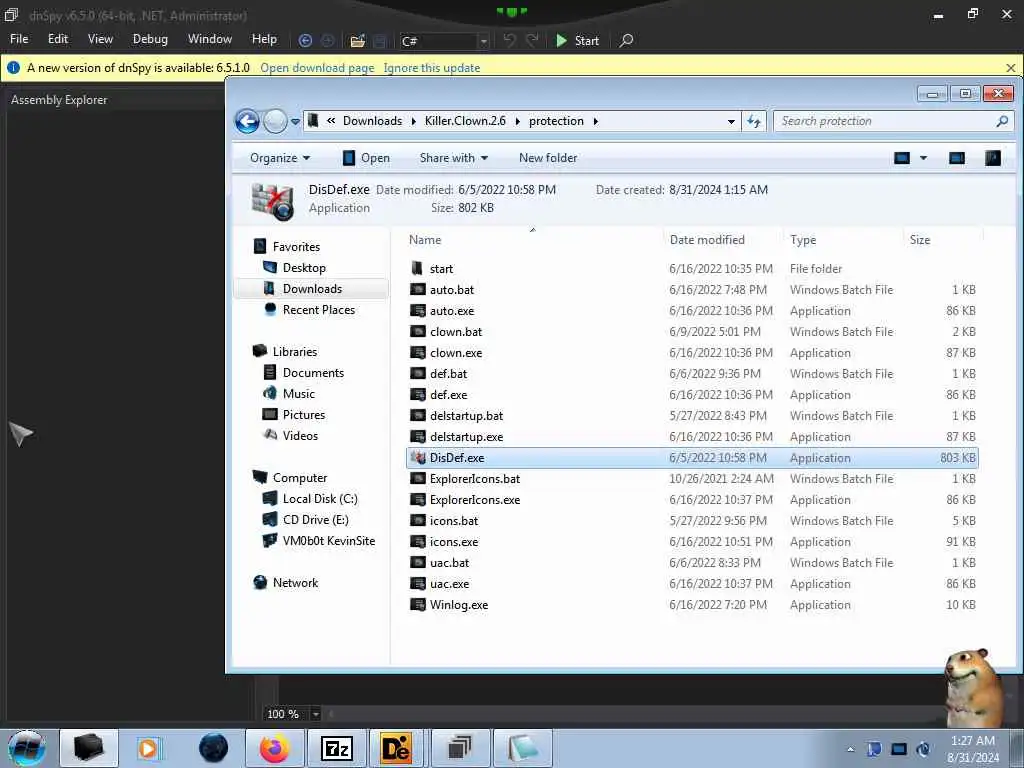
Task: Select Network in the navigation pane
Action: [295, 583]
